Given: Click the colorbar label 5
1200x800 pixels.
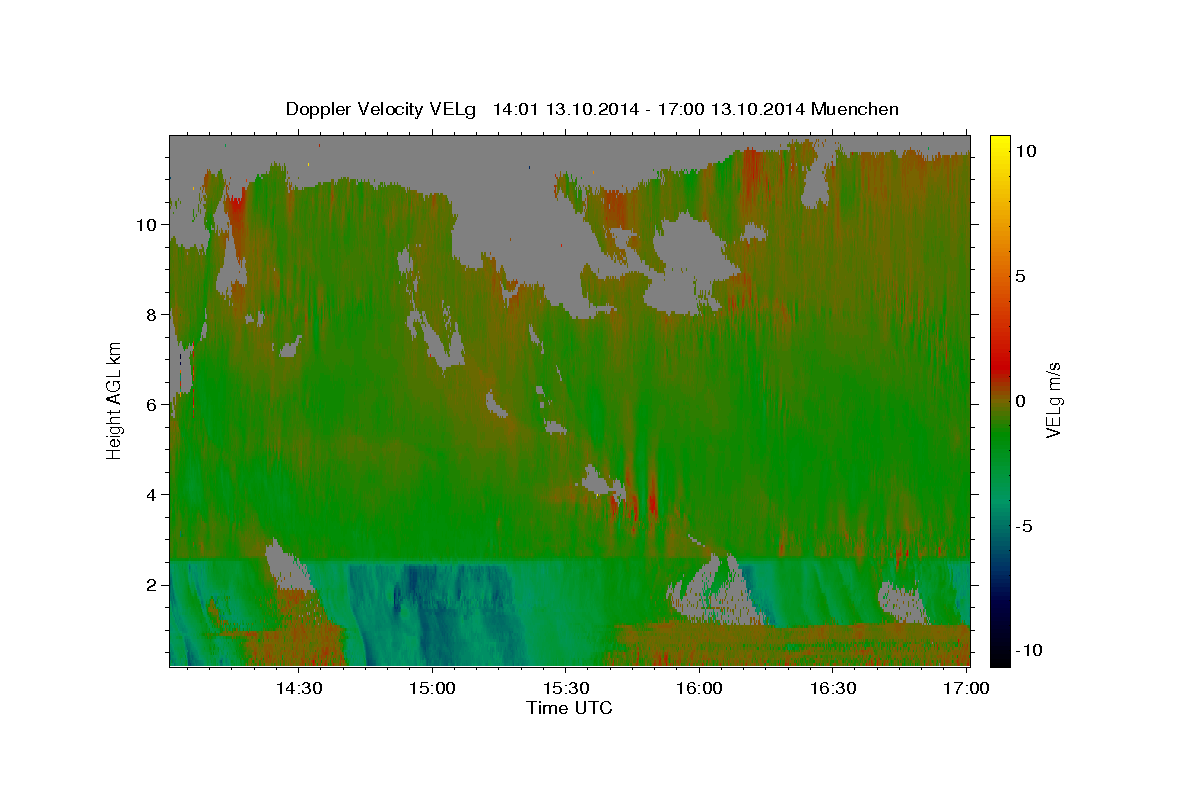Looking at the screenshot, I should (x=1020, y=275).
